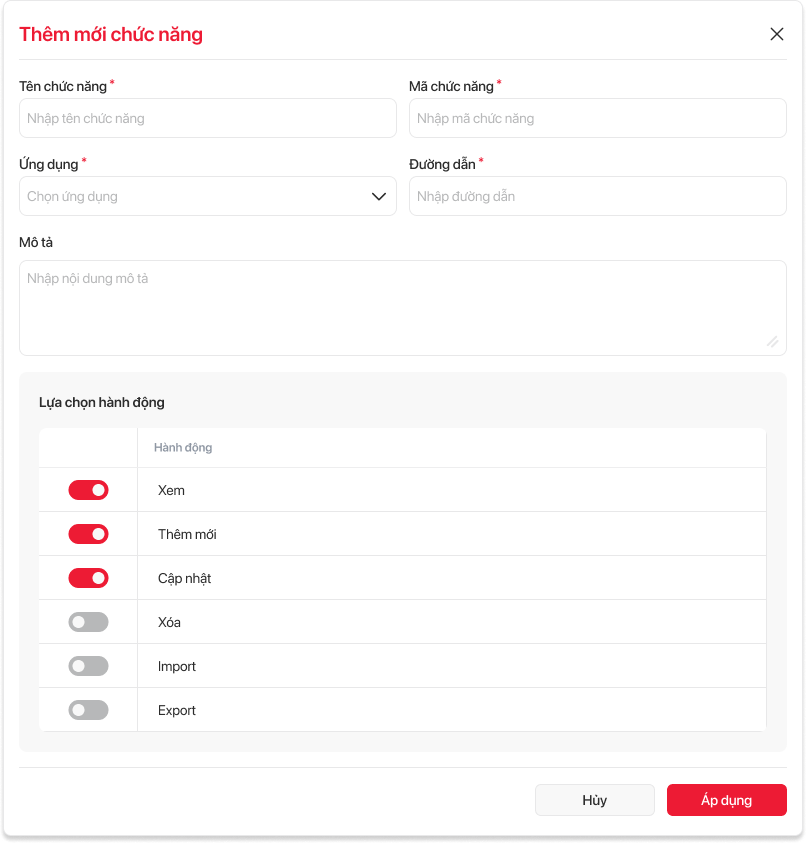
Task: Close the Thêm mới chức năng dialog
Action: click(x=777, y=34)
